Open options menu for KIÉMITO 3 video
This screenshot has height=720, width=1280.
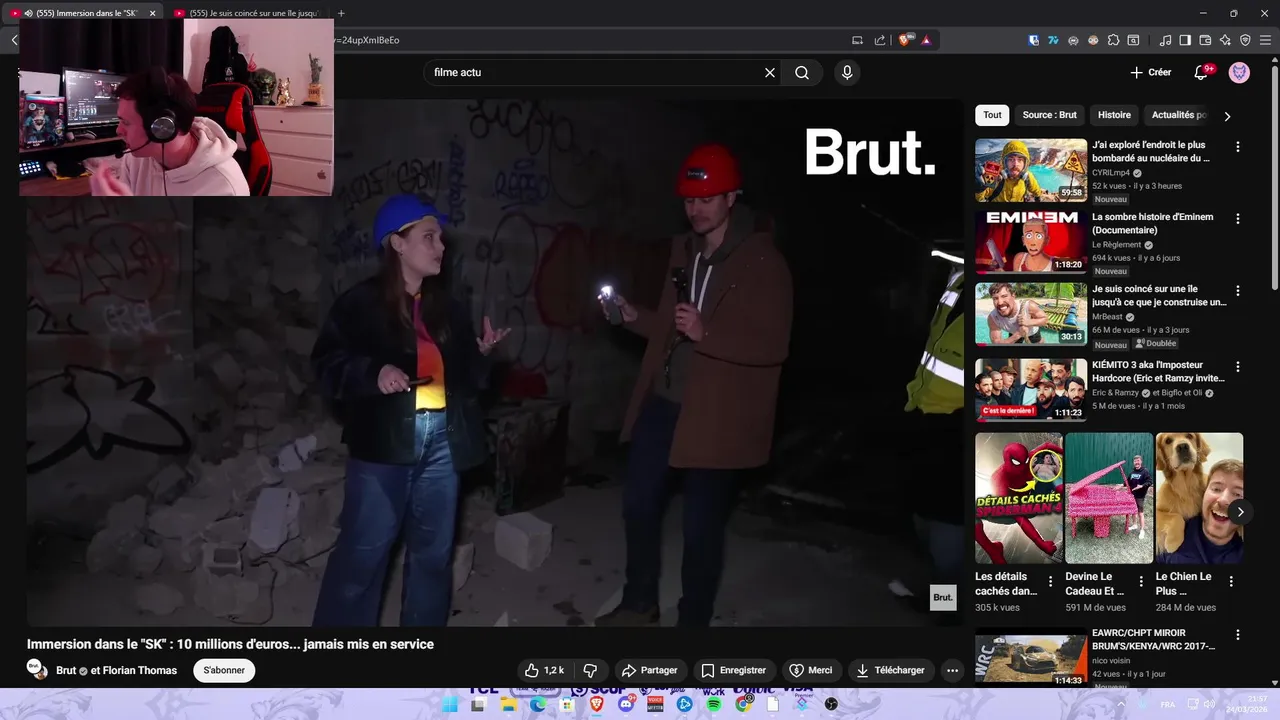point(1238,366)
